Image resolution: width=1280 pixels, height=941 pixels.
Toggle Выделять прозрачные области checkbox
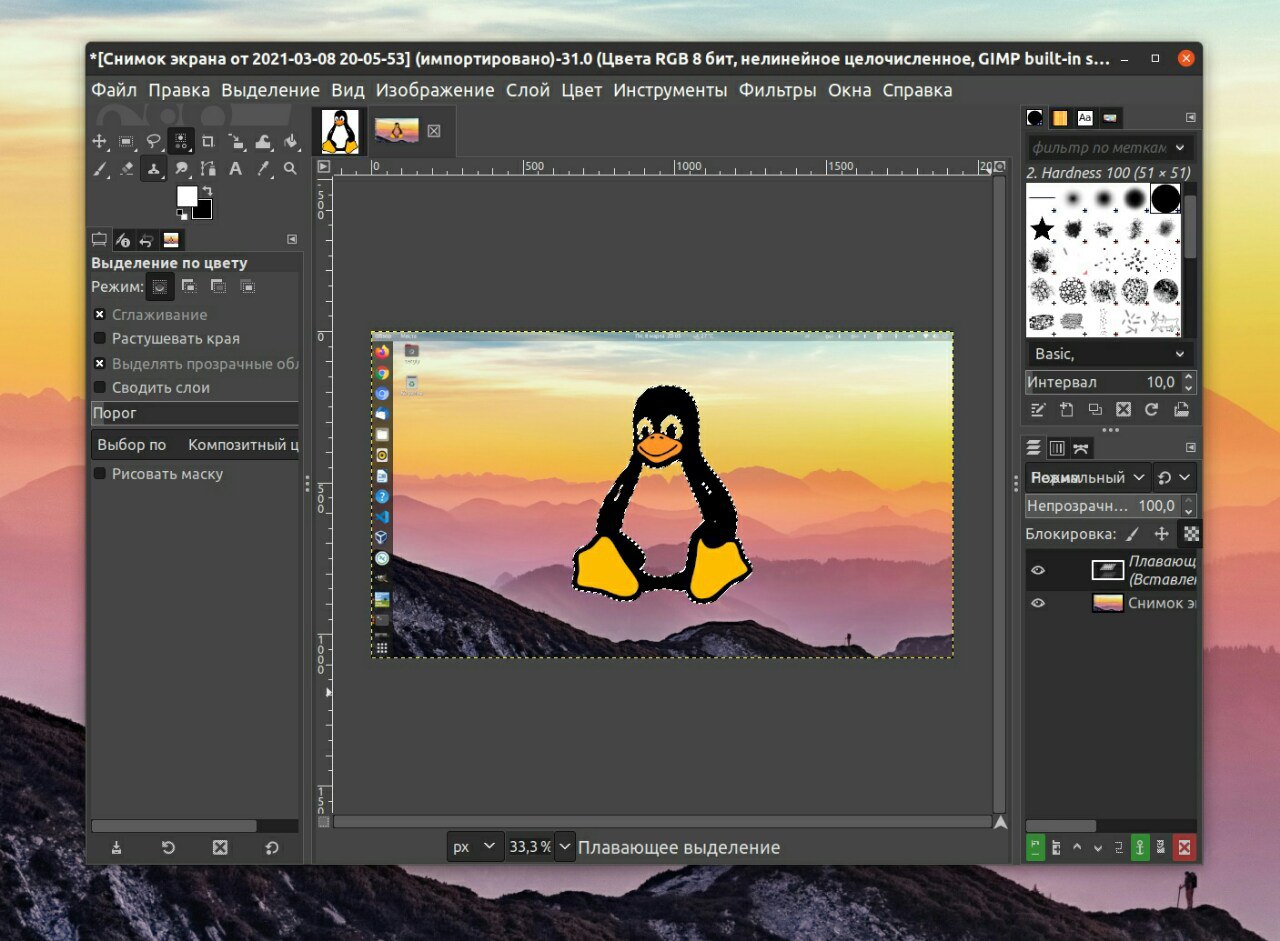tap(99, 364)
